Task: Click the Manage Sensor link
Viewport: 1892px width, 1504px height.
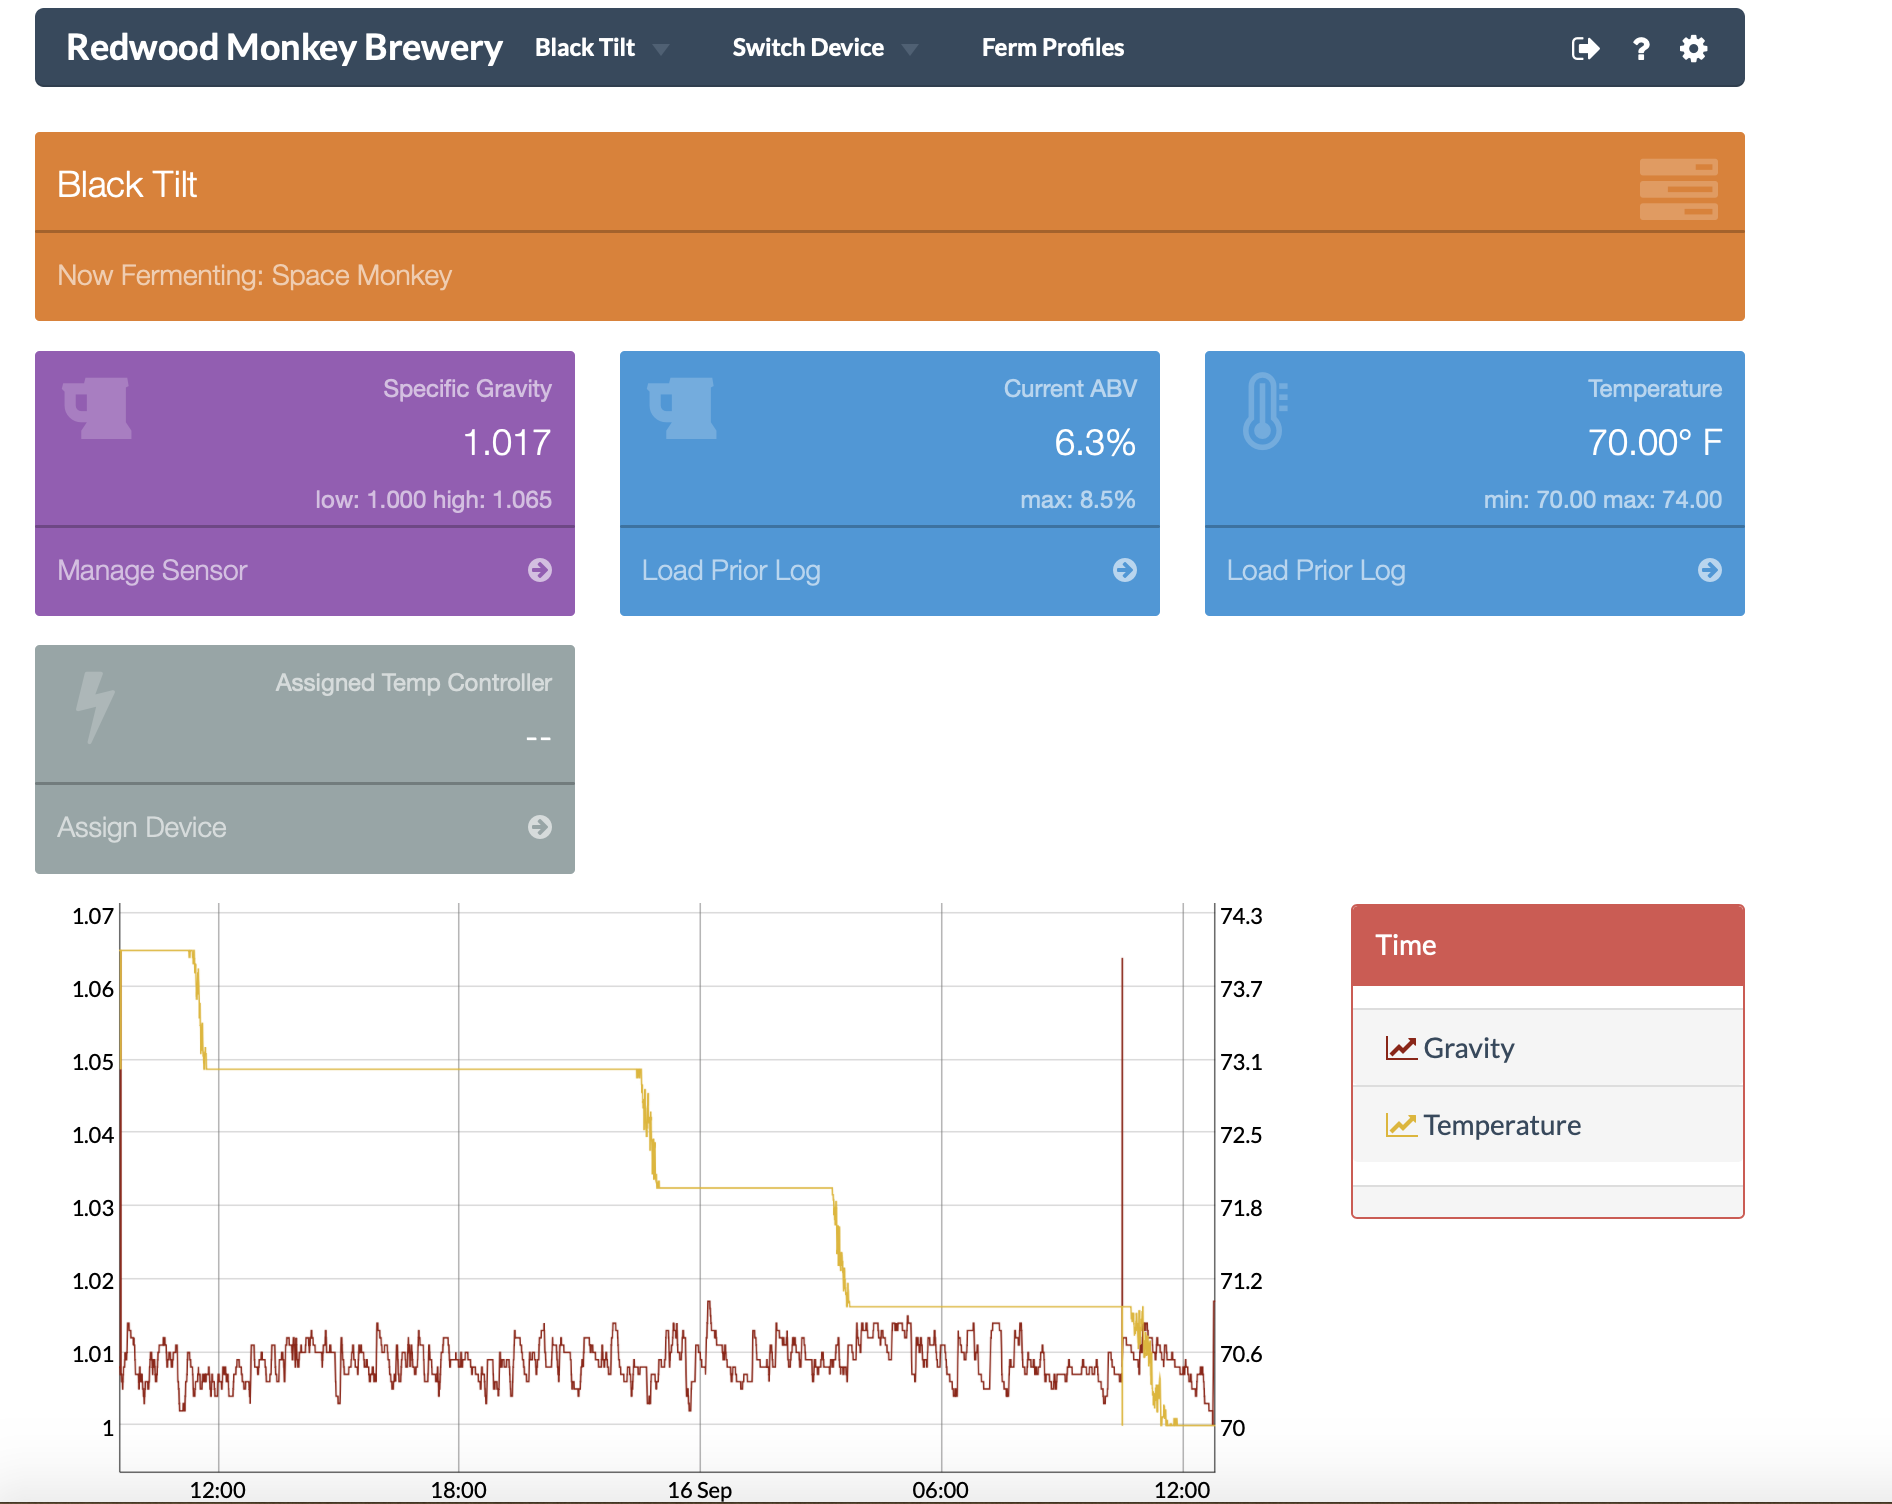Action: click(152, 570)
